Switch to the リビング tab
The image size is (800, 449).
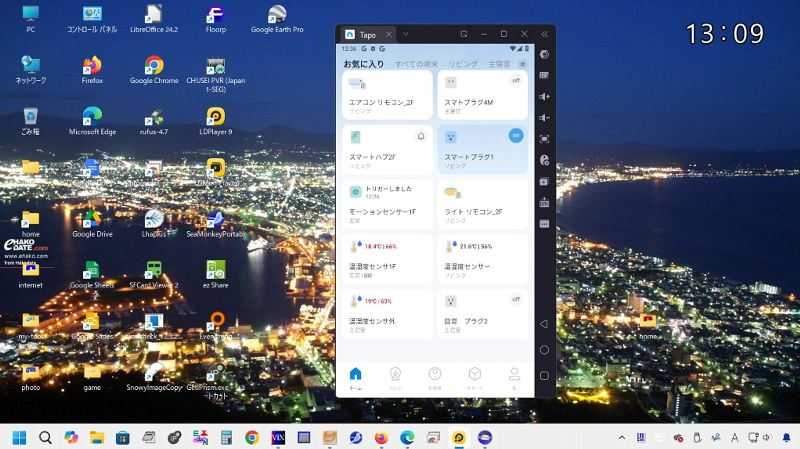pos(462,64)
